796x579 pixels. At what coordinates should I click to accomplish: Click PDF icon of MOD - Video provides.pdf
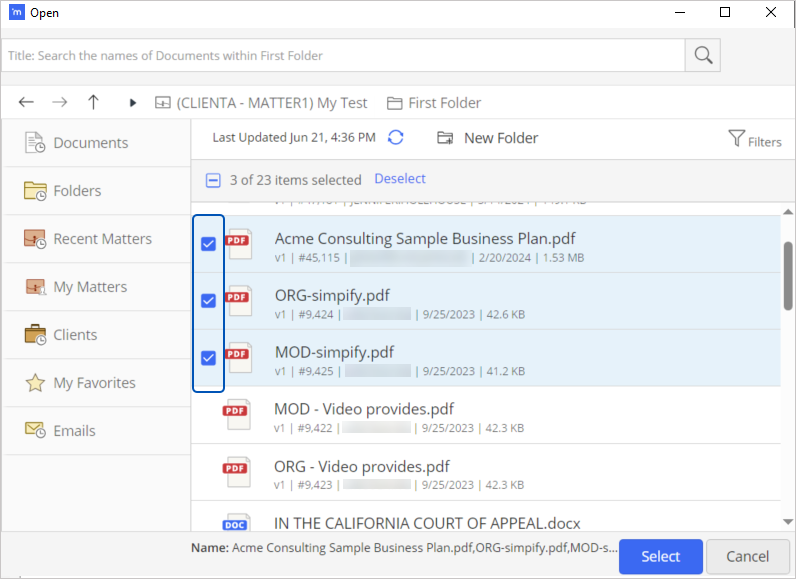point(237,415)
